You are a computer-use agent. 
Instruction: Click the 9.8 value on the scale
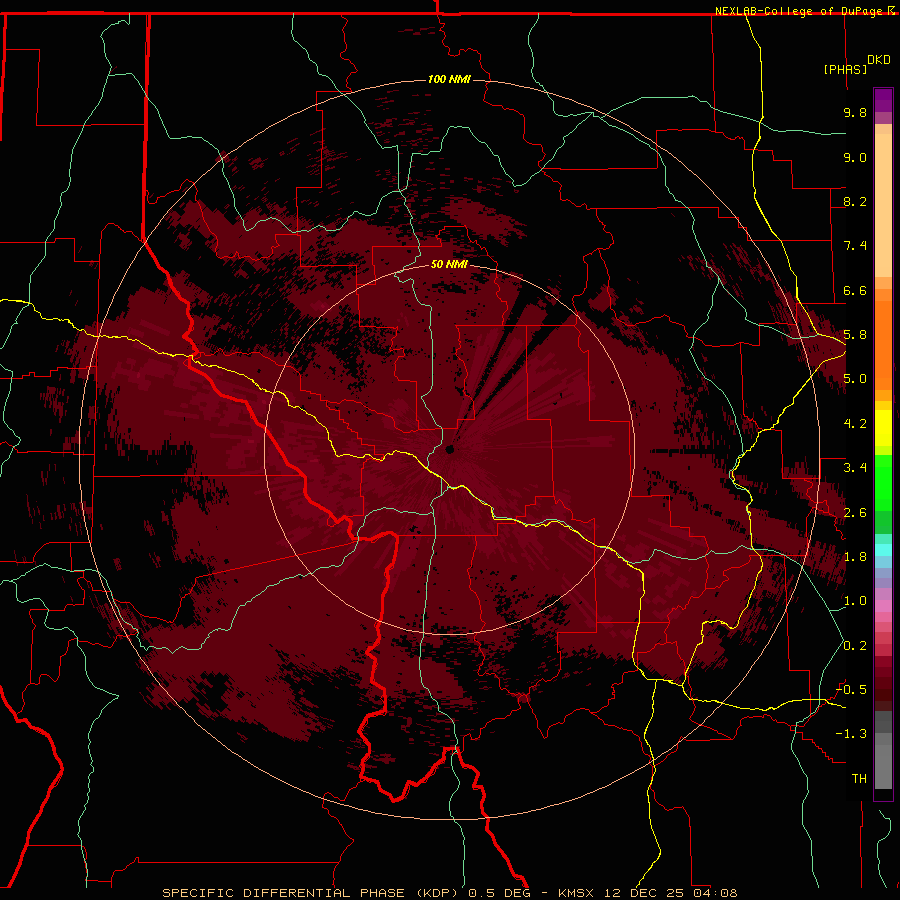[x=855, y=112]
